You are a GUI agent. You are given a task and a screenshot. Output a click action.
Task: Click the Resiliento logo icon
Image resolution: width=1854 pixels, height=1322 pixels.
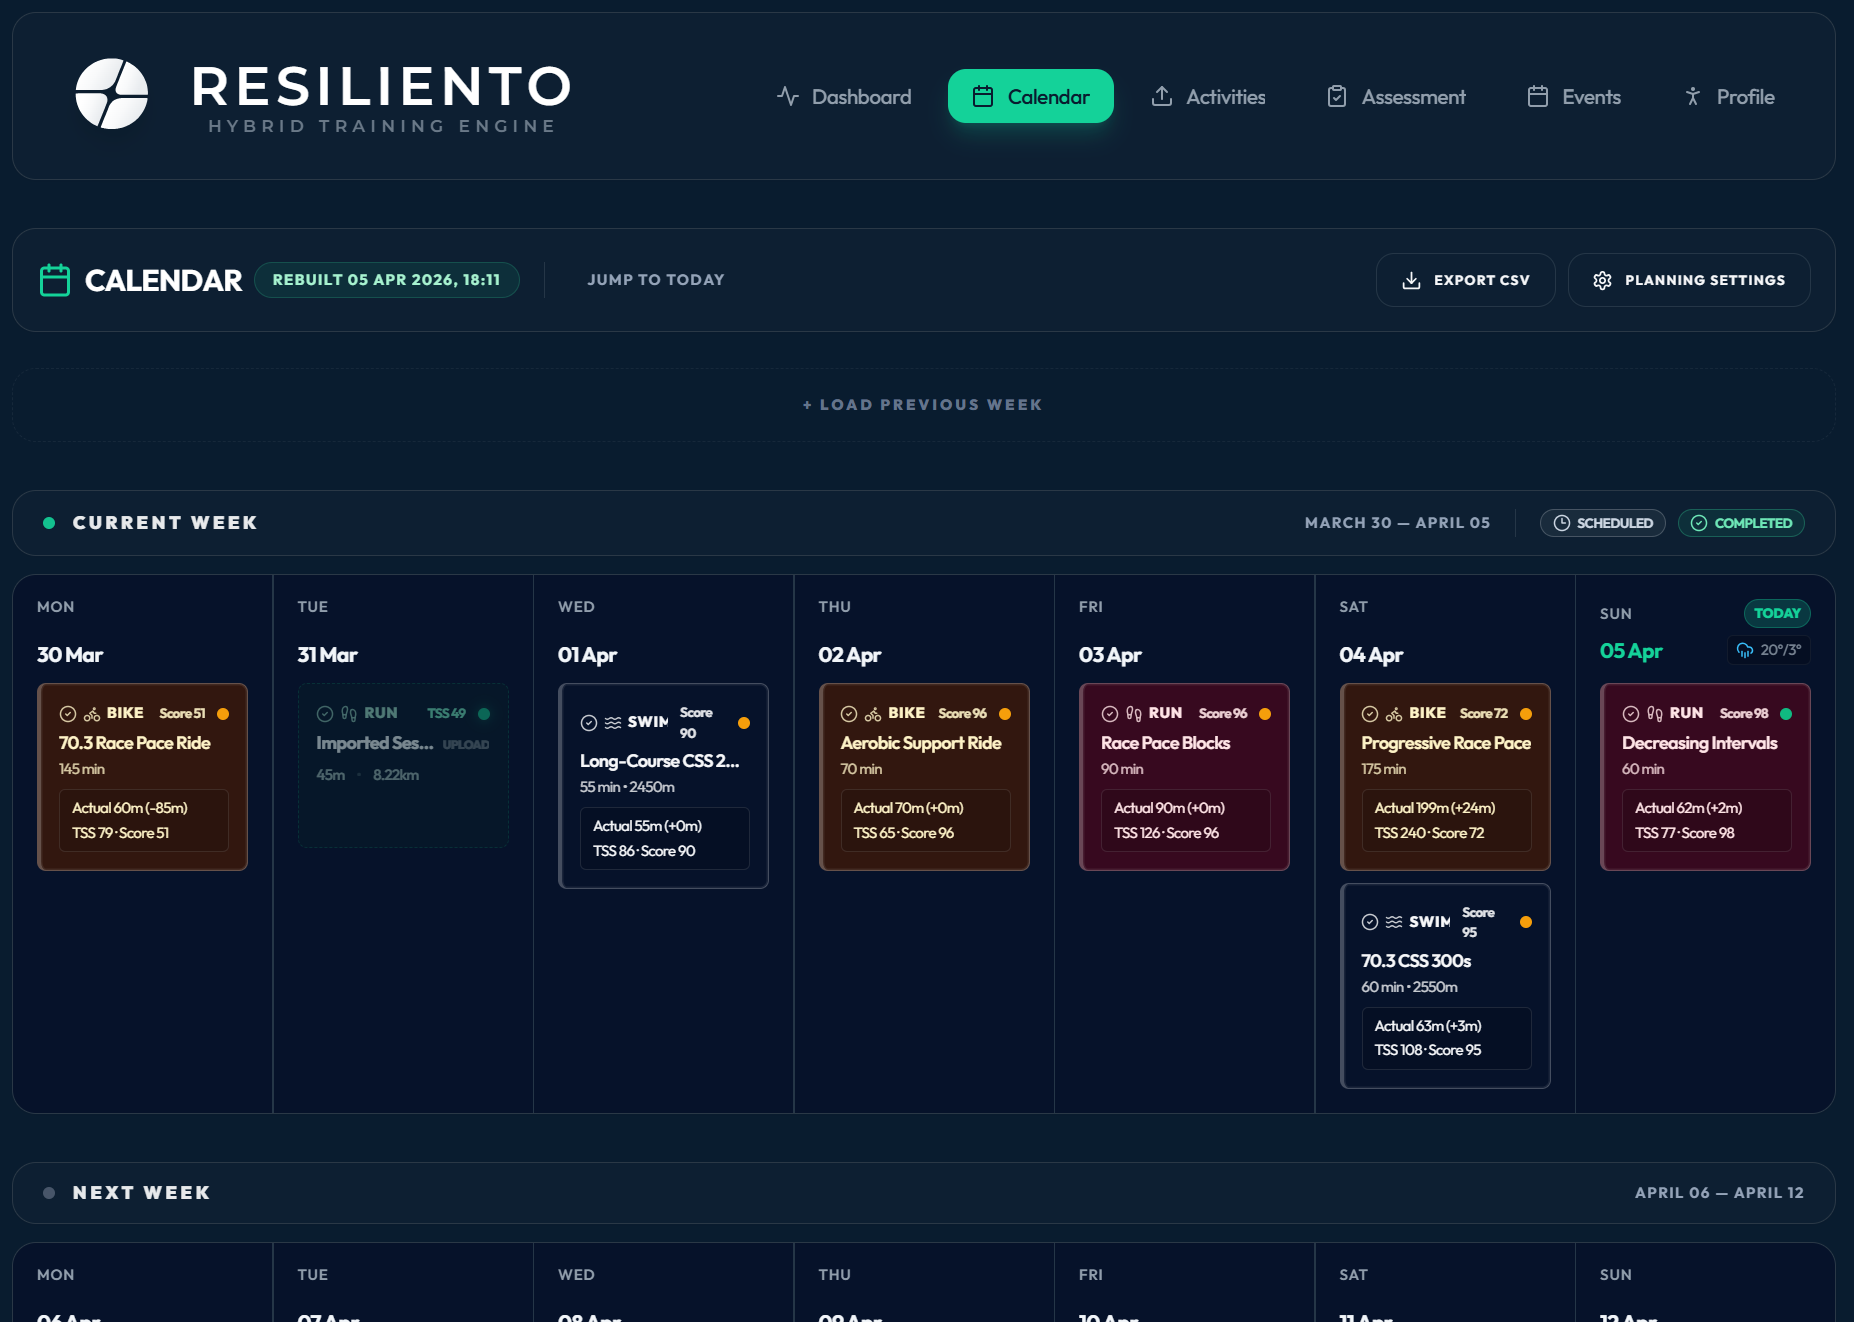tap(112, 94)
